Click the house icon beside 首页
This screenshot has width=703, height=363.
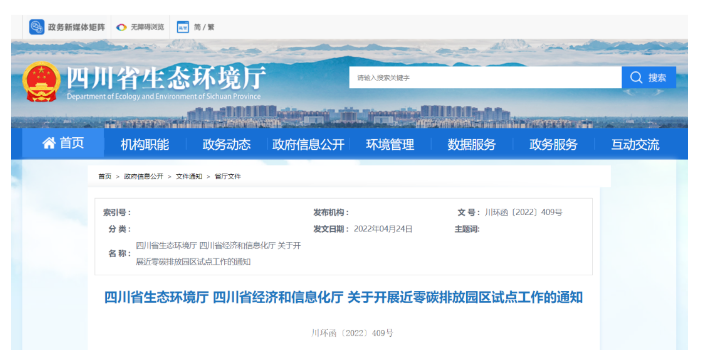(x=49, y=143)
